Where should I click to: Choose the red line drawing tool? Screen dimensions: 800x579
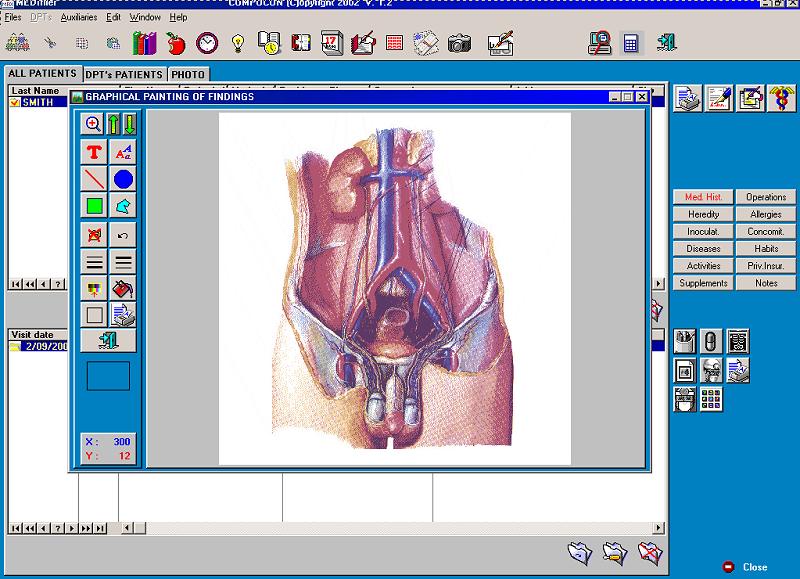94,179
